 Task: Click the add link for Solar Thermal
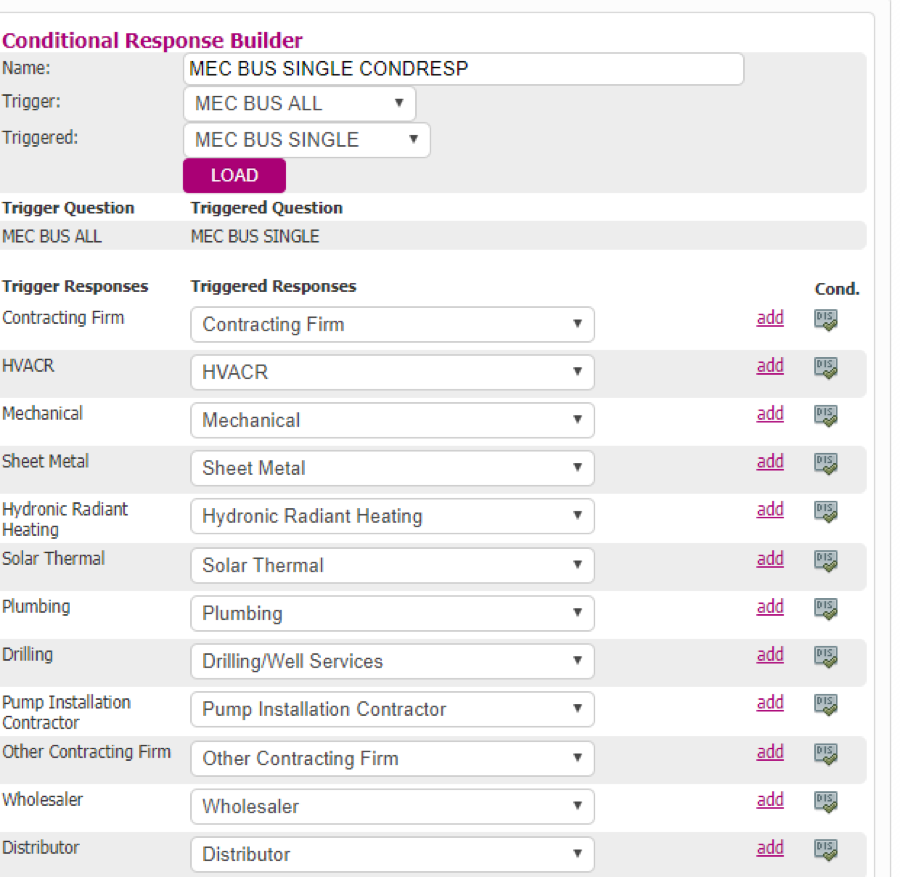pos(770,558)
